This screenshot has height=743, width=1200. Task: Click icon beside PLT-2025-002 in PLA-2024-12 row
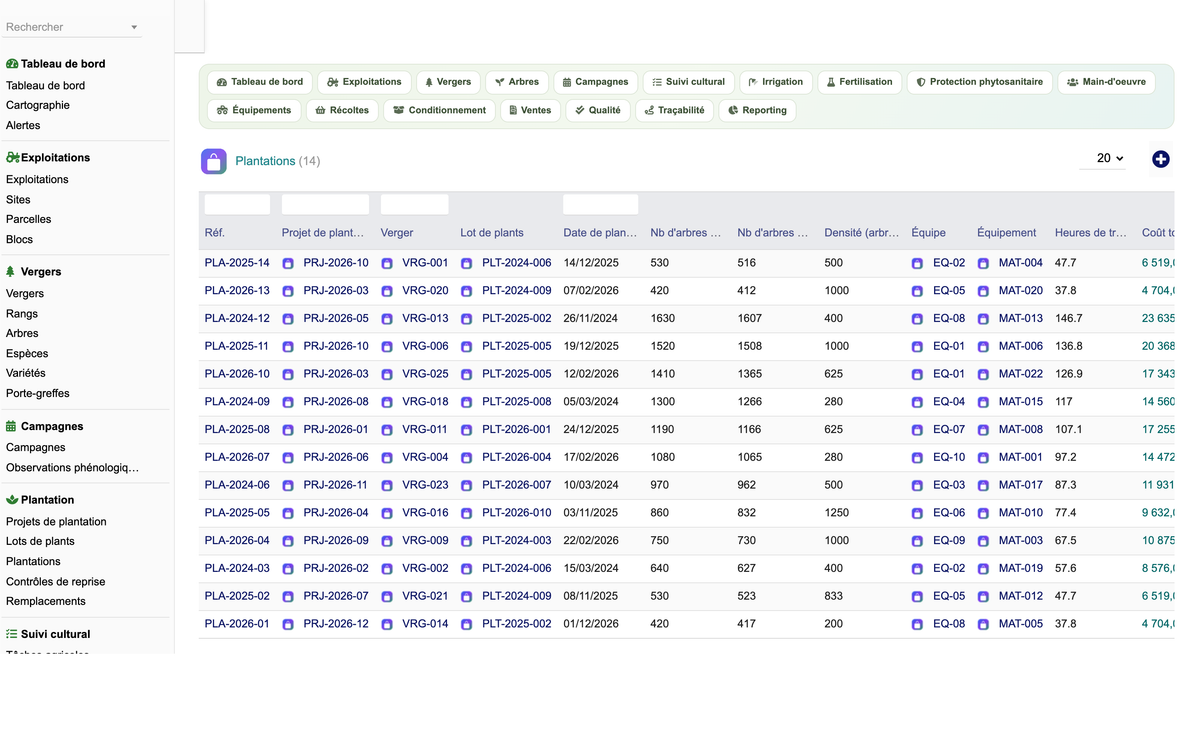[x=467, y=319]
